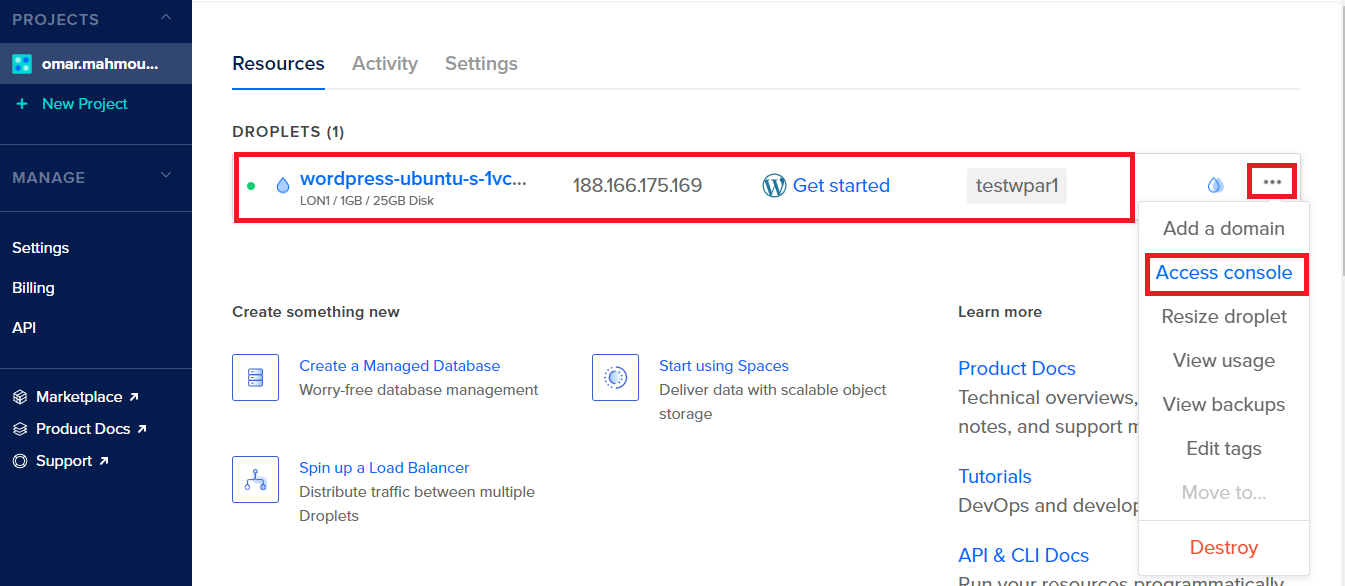Click the Product Docs stack icon in sidebar
This screenshot has width=1345, height=586.
(x=20, y=429)
